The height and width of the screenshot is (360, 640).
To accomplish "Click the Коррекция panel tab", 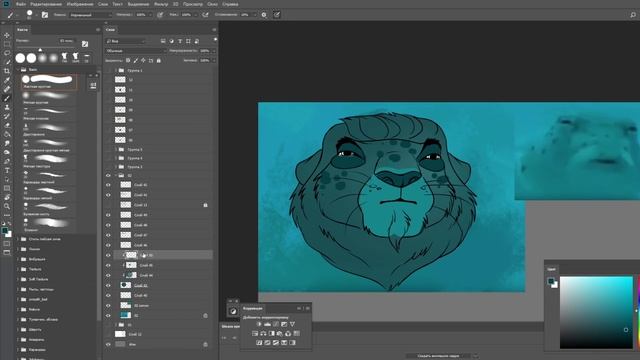I will (253, 309).
